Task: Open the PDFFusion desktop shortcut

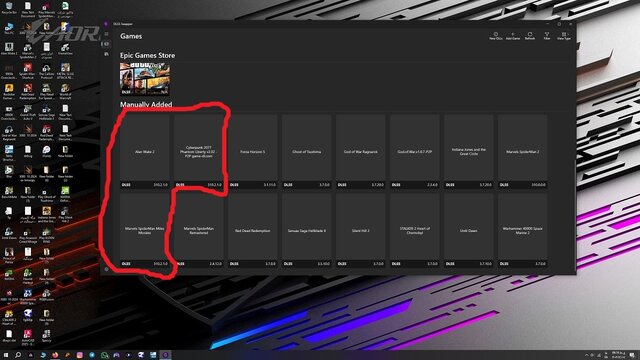Action: (46, 295)
